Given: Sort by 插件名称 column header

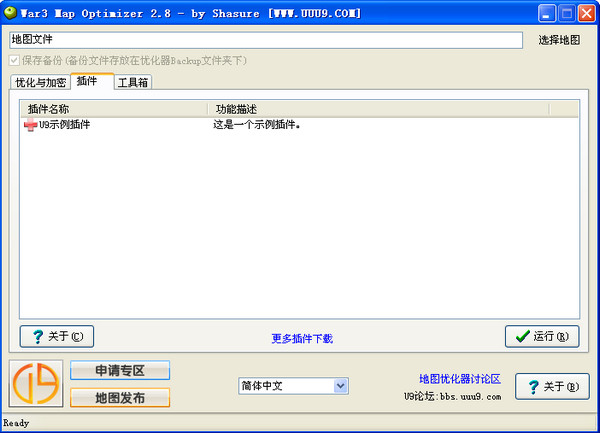Looking at the screenshot, I should tap(114, 109).
